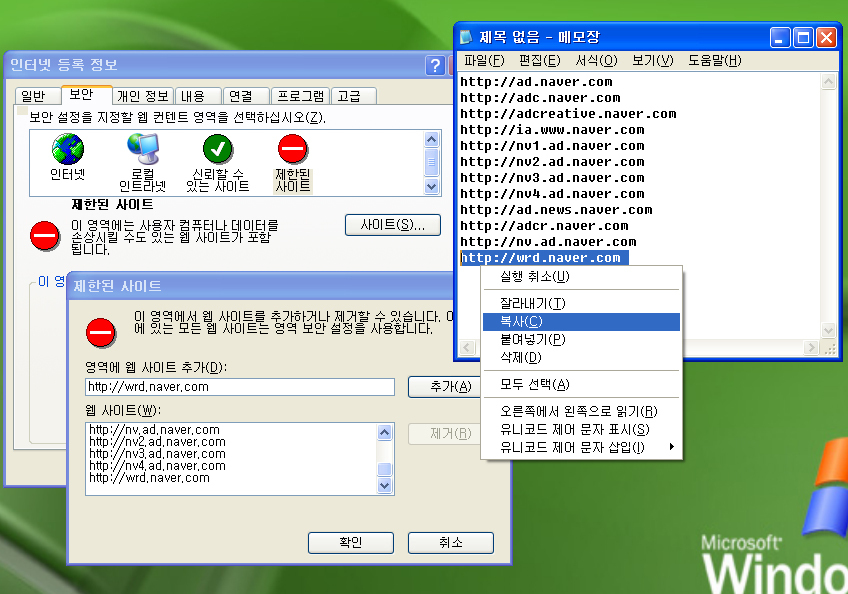Viewport: 848px width, 594px height.
Task: Click the http://ad.news.naver.com line in Notepad
Action: click(x=556, y=210)
